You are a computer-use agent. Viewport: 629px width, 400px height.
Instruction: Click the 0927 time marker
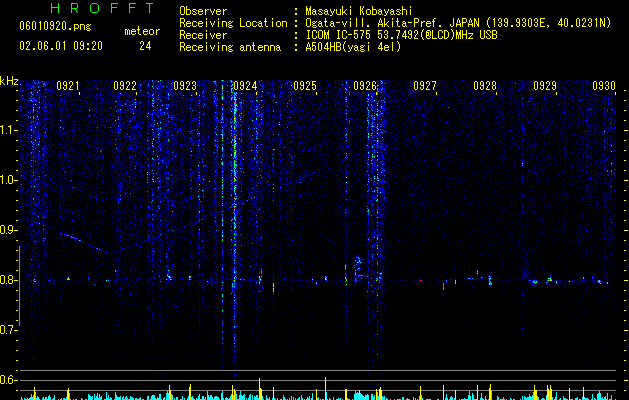[x=425, y=86]
